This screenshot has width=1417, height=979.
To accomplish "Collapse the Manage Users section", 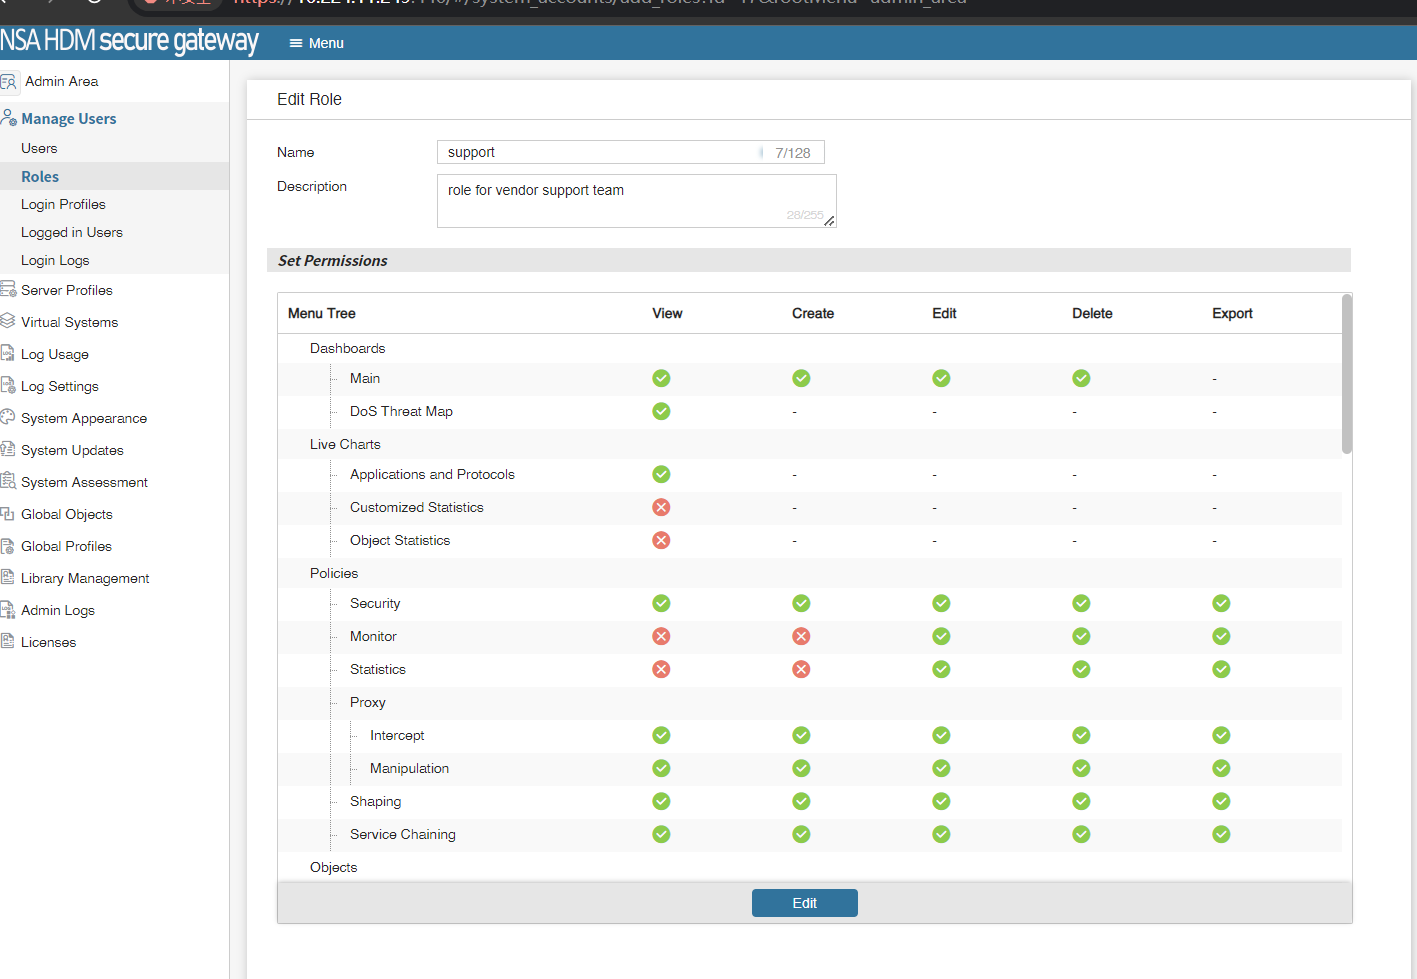I will (68, 119).
